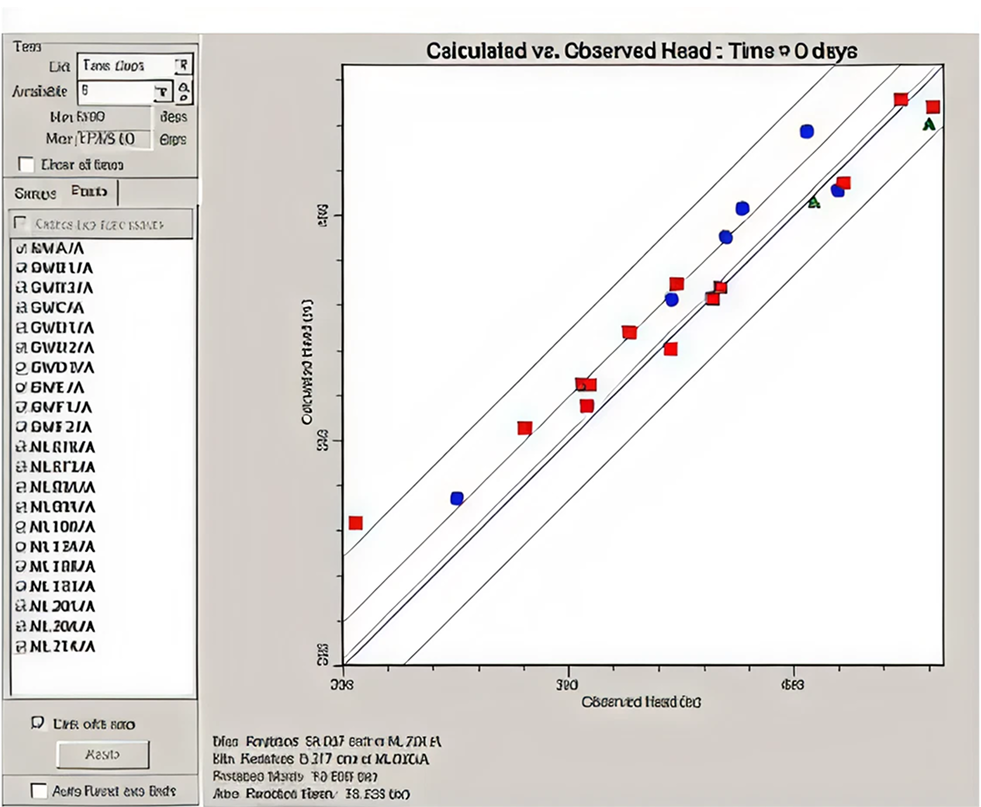The height and width of the screenshot is (807, 981).
Task: Enable the checkbox above the Apply button
Action: click(x=38, y=722)
